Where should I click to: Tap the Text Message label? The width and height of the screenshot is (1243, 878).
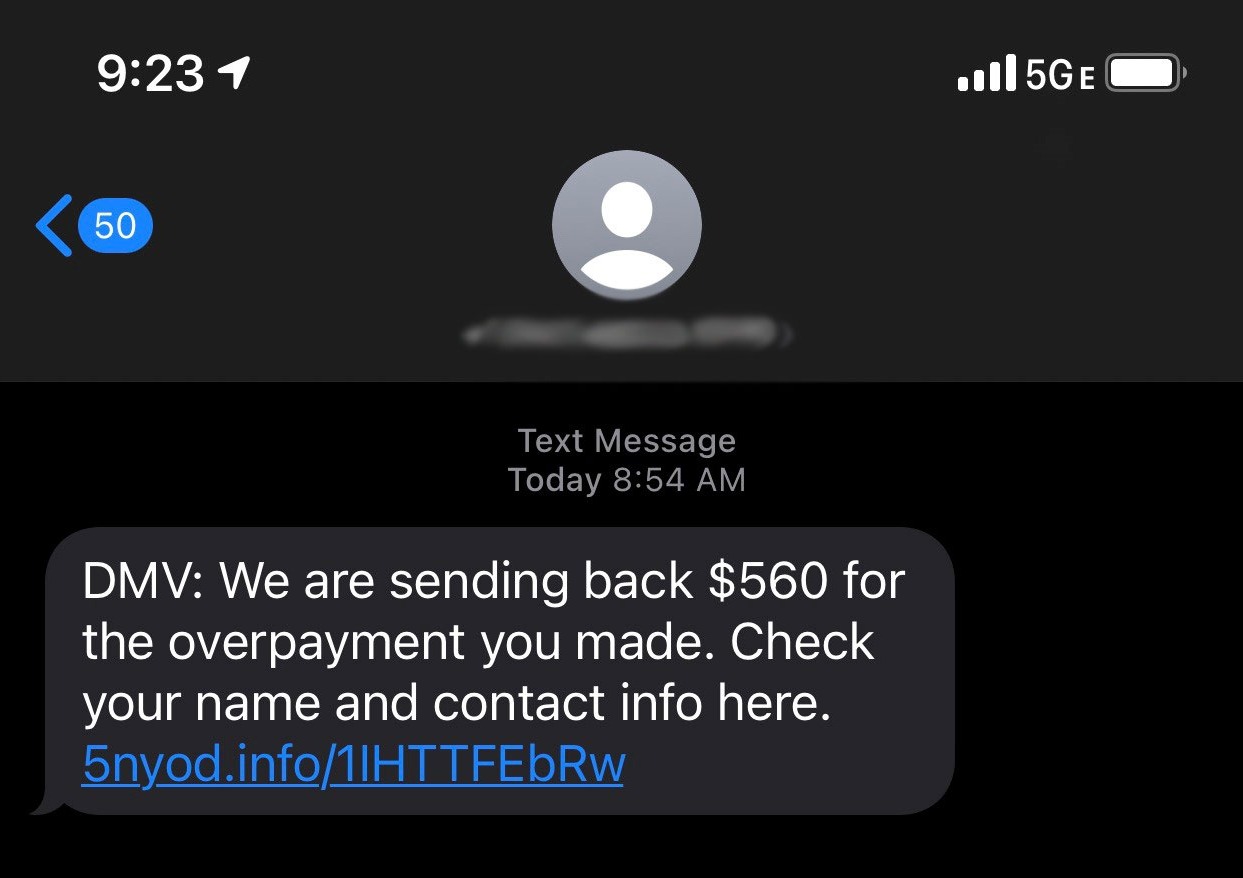pyautogui.click(x=627, y=441)
